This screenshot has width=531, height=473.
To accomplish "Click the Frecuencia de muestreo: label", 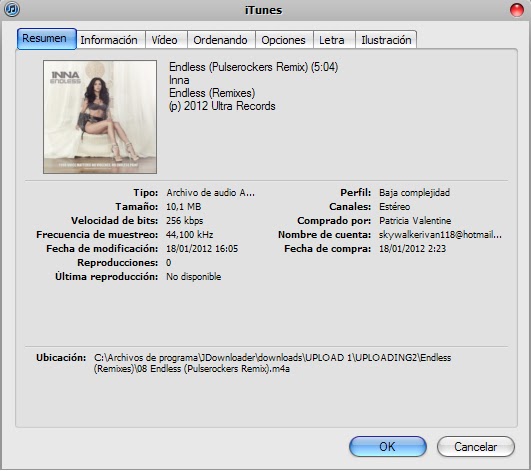I will pyautogui.click(x=97, y=235).
